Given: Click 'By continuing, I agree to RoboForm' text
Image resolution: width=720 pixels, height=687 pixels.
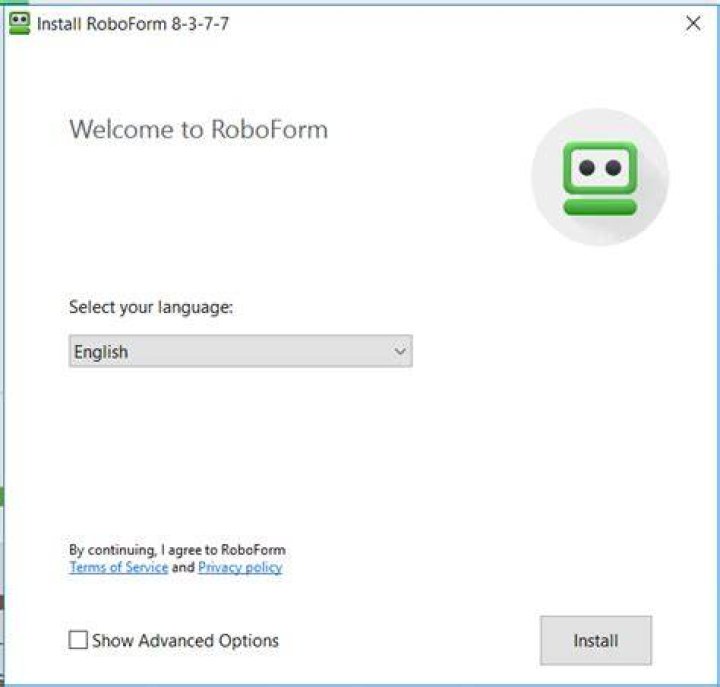Looking at the screenshot, I should [177, 550].
